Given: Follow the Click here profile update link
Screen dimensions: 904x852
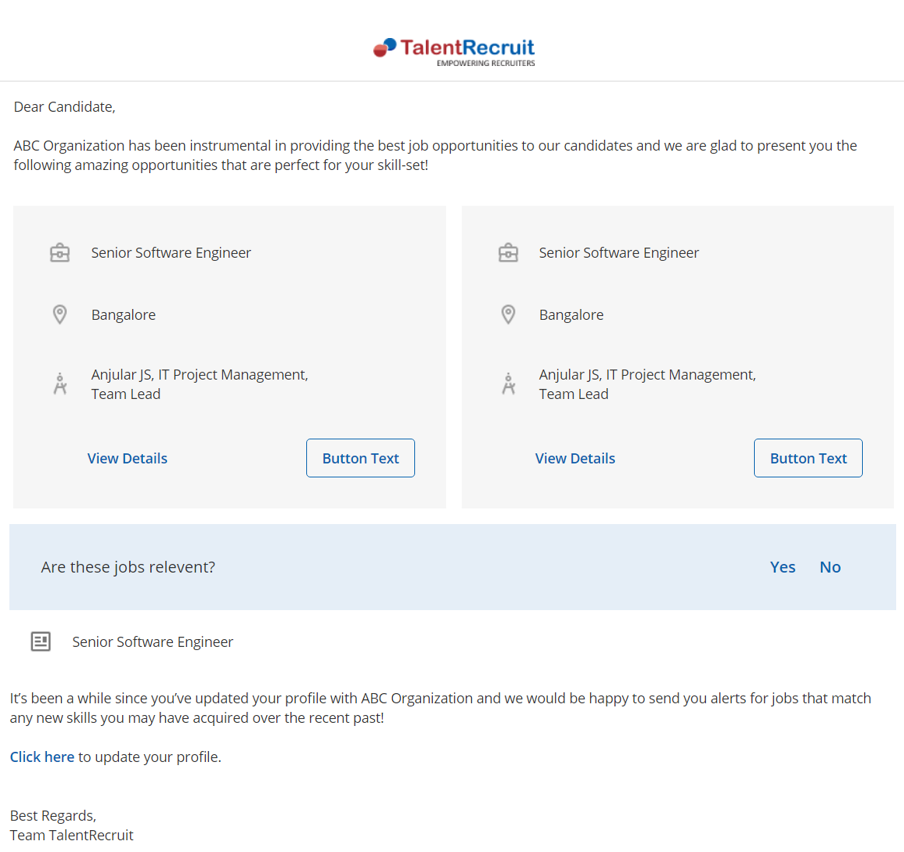Looking at the screenshot, I should pos(42,757).
